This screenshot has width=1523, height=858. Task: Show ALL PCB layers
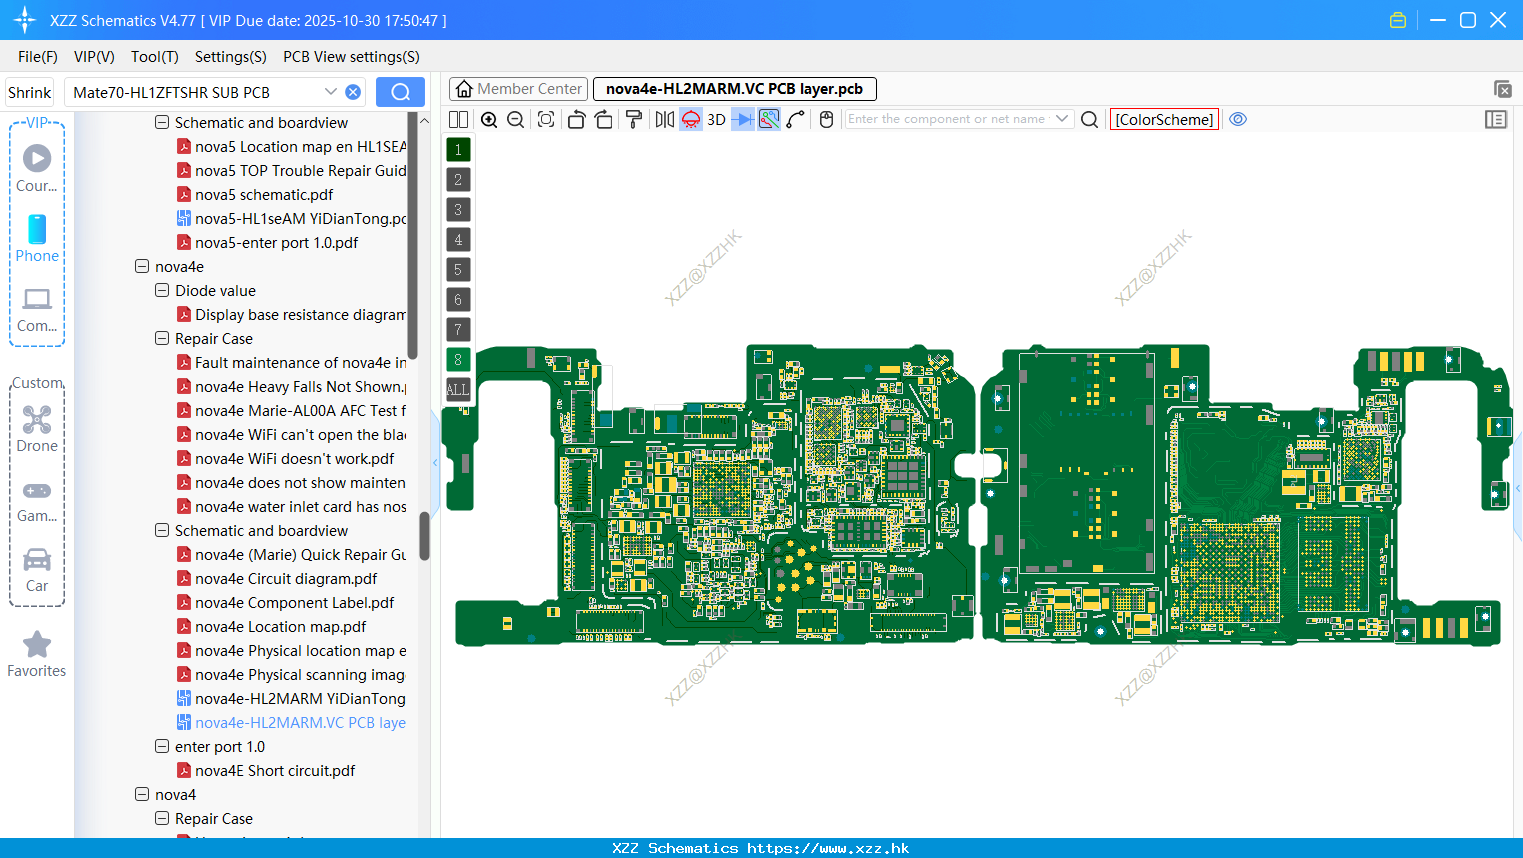tap(458, 390)
